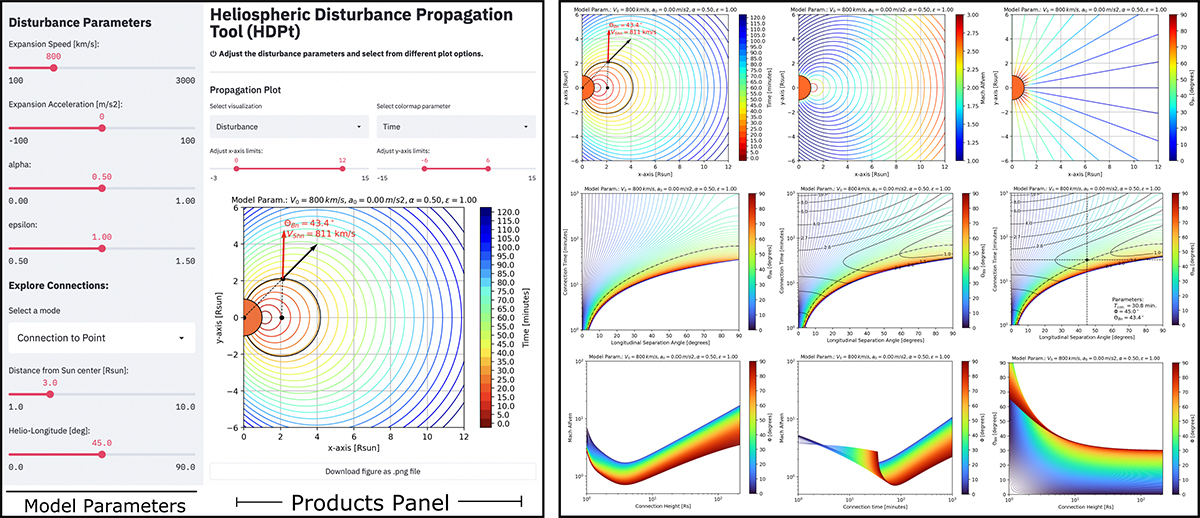Expand the Connection to Point mode dropdown
Screen dimensions: 1200x518
100,339
